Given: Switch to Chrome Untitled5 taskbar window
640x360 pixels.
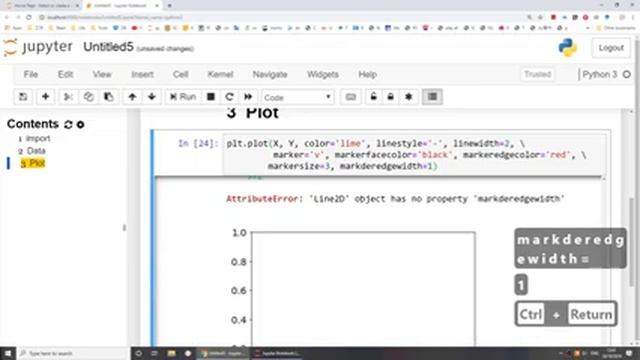Looking at the screenshot, I should pos(223,353).
